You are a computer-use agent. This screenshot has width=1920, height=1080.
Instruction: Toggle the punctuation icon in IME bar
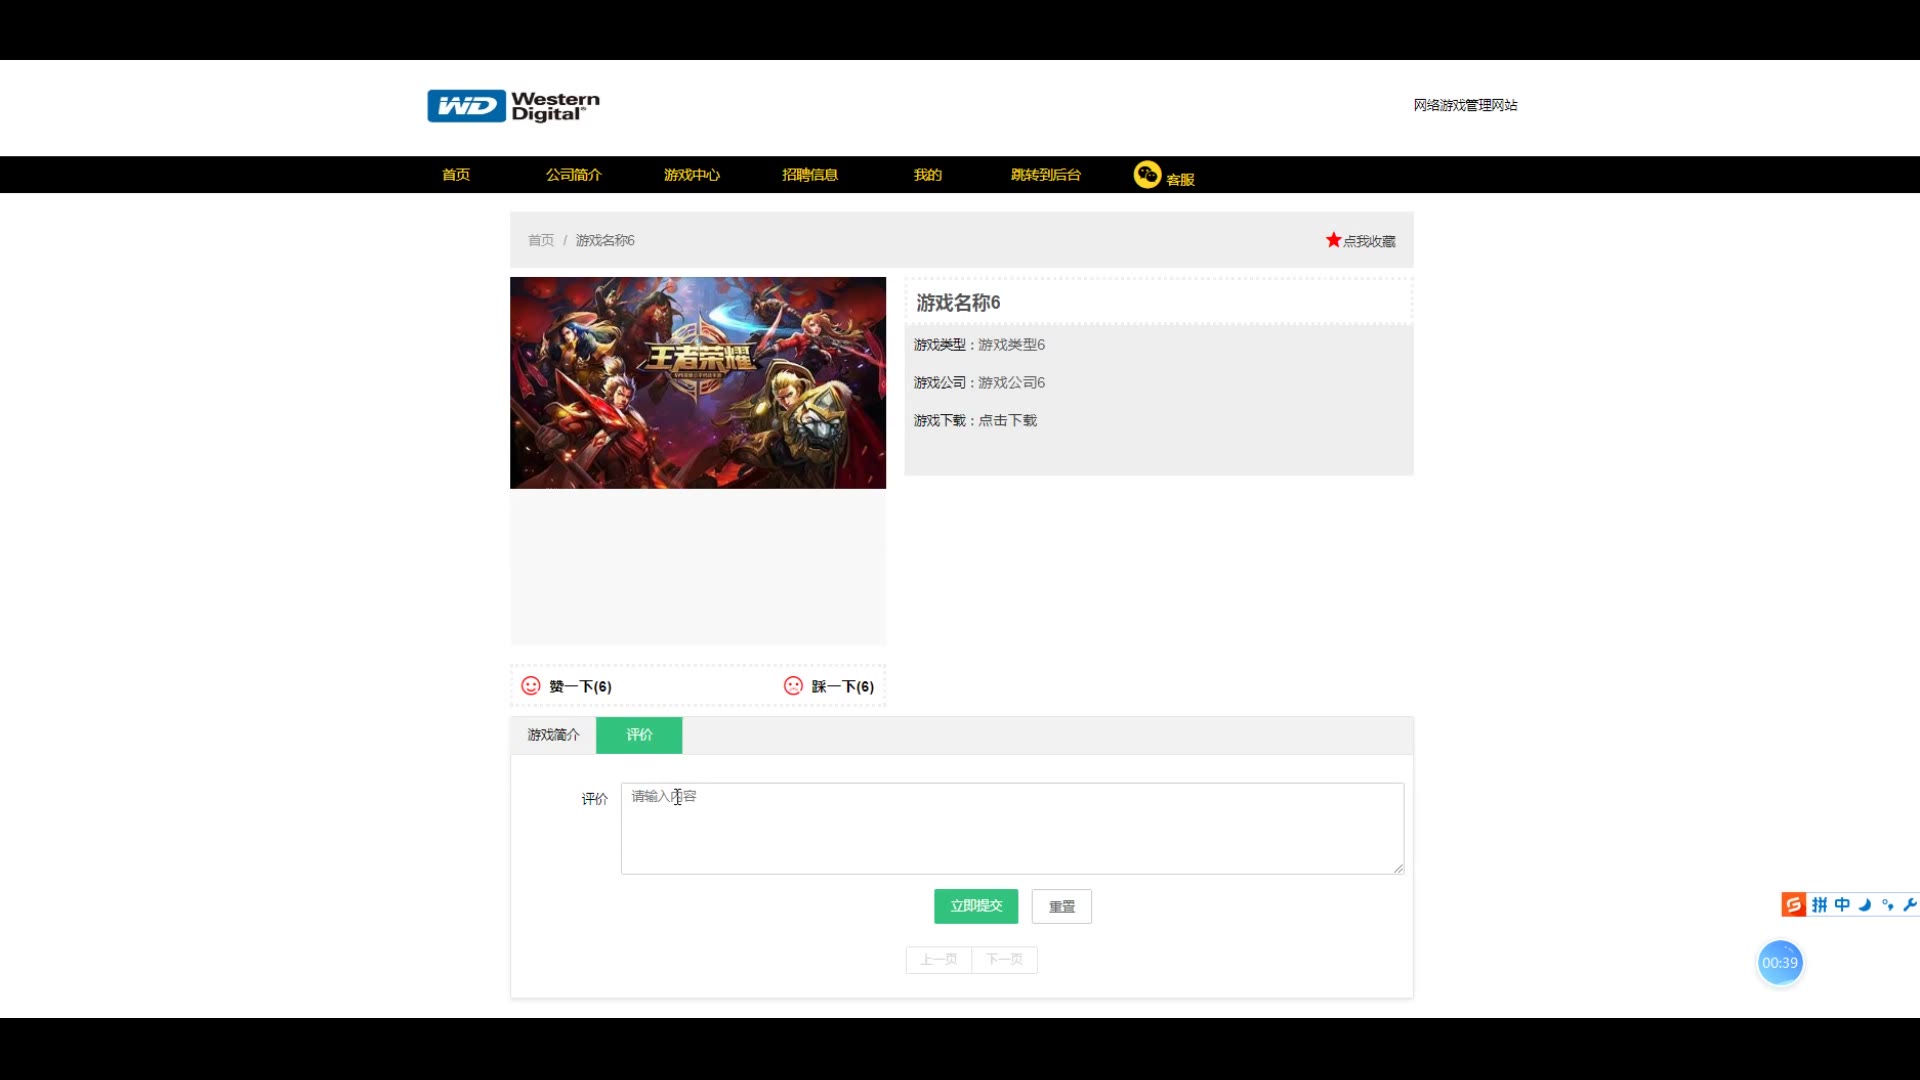coord(1888,905)
